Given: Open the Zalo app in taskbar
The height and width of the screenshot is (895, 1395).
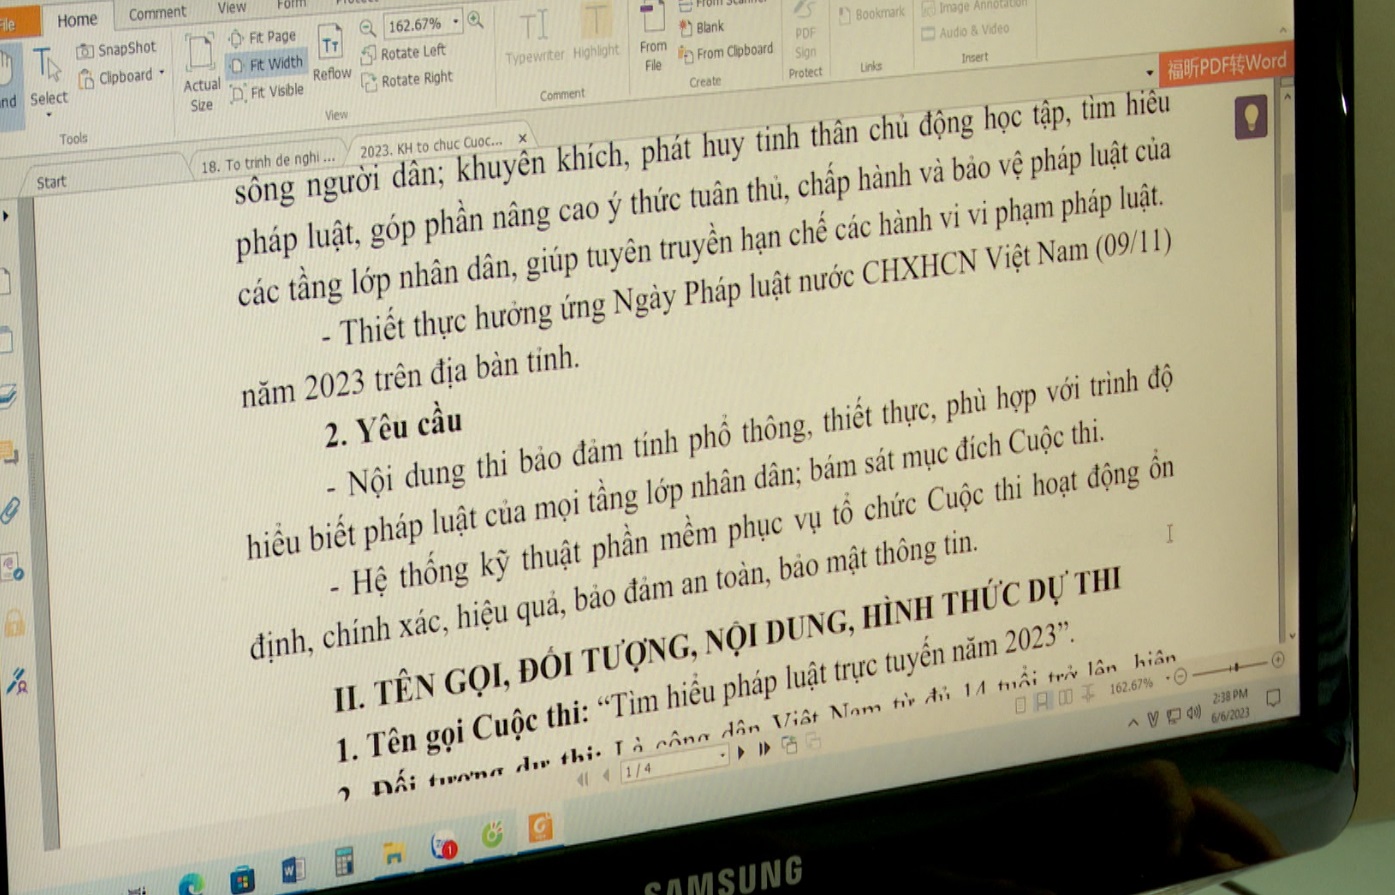Looking at the screenshot, I should pos(444,846).
